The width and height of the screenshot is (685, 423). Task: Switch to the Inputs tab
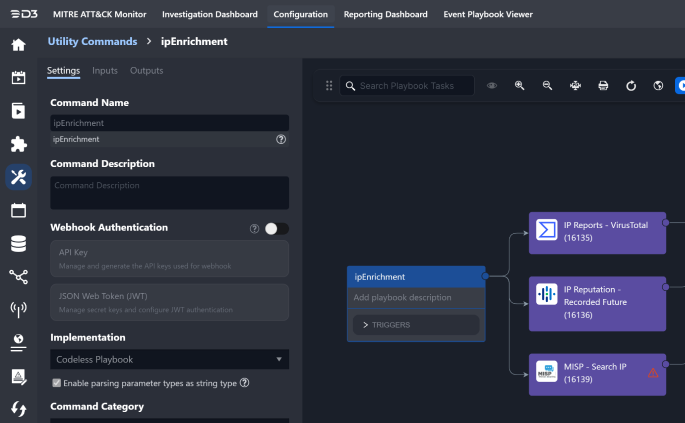click(x=105, y=71)
